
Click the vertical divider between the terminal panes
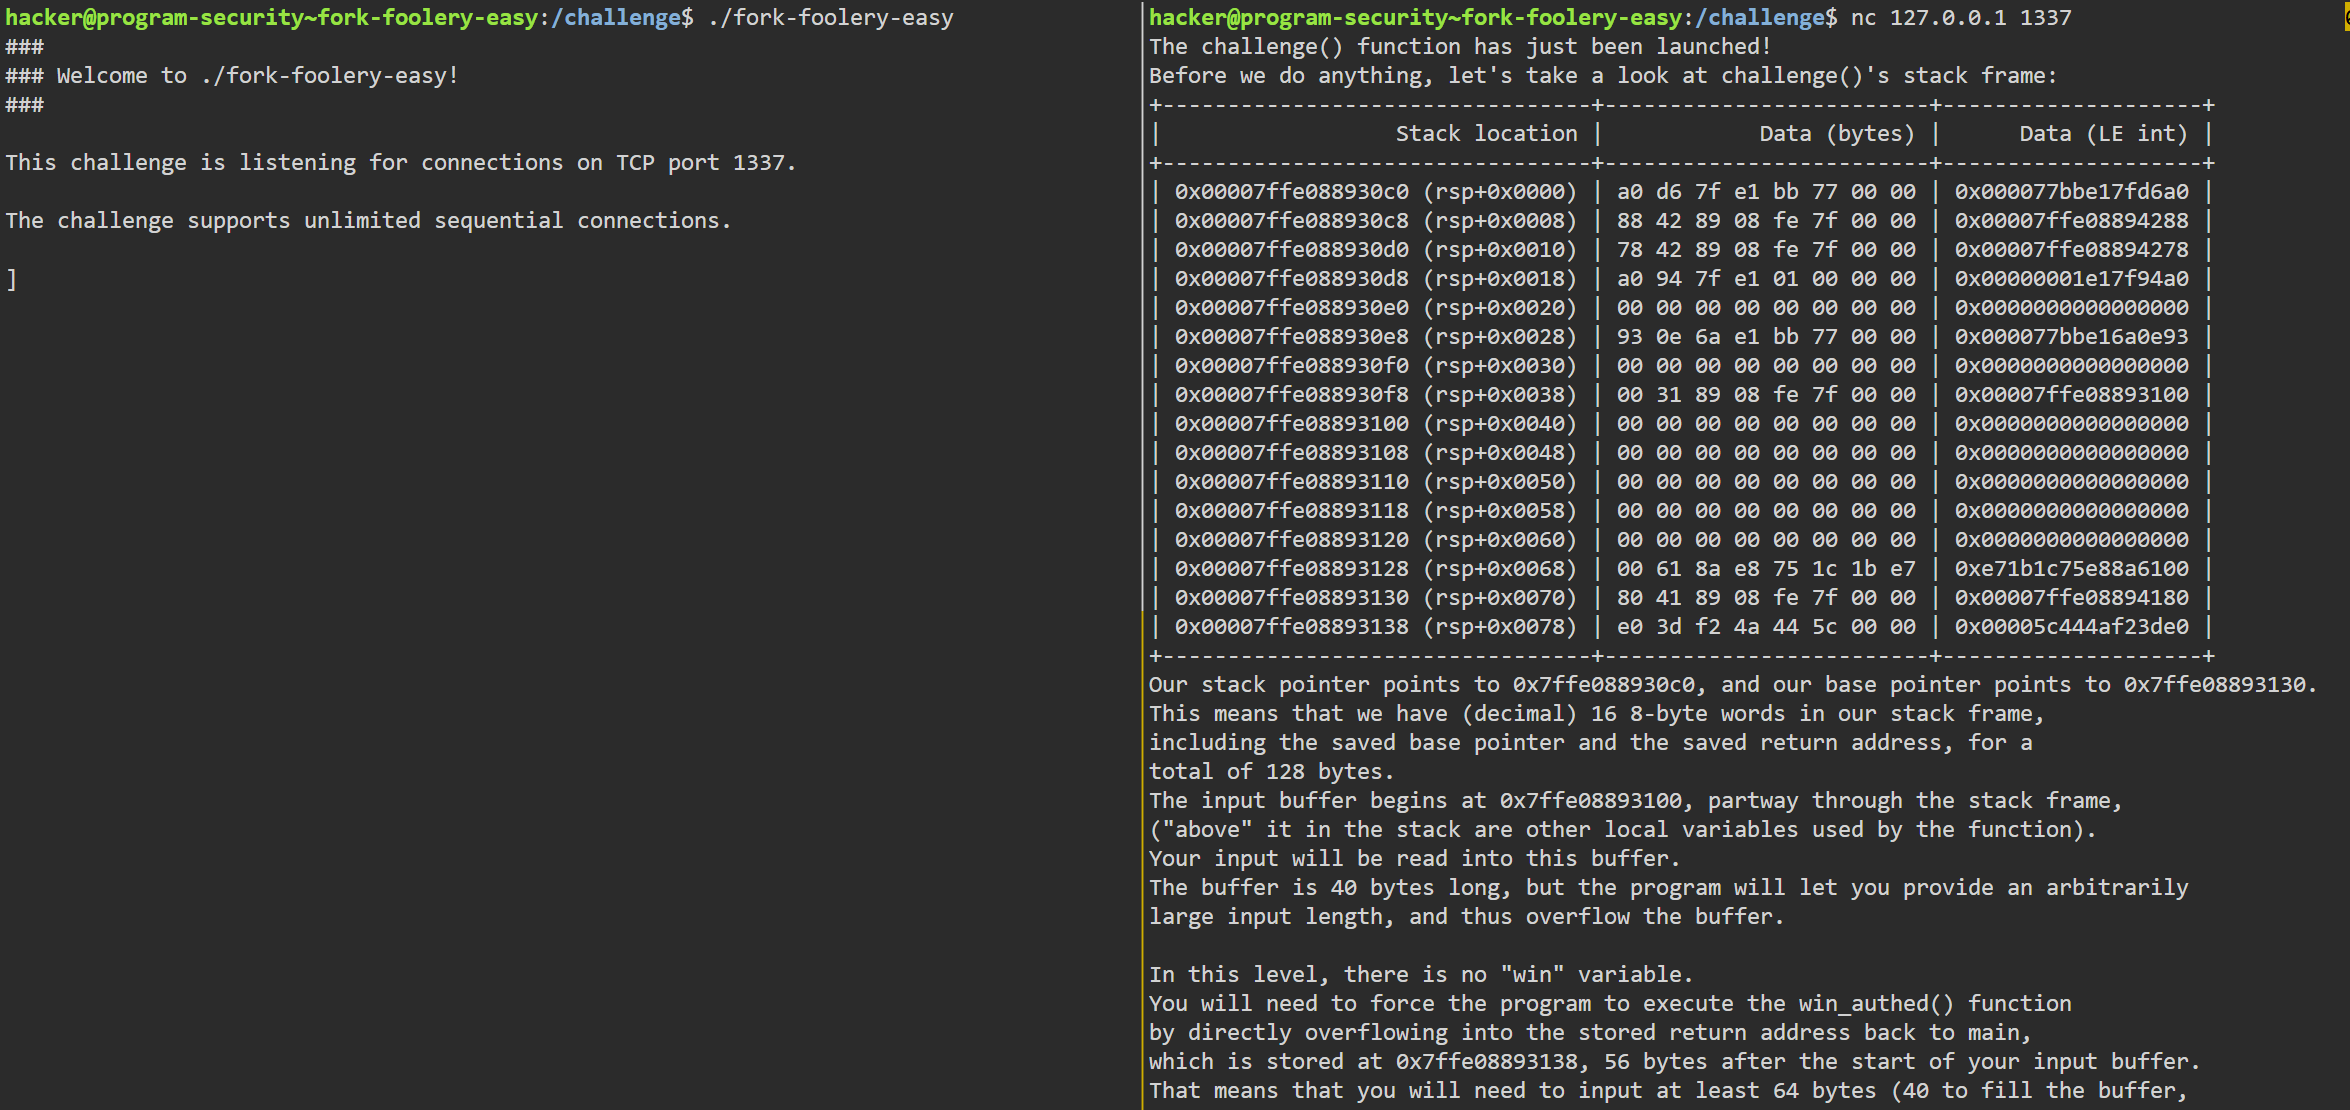point(1142,555)
